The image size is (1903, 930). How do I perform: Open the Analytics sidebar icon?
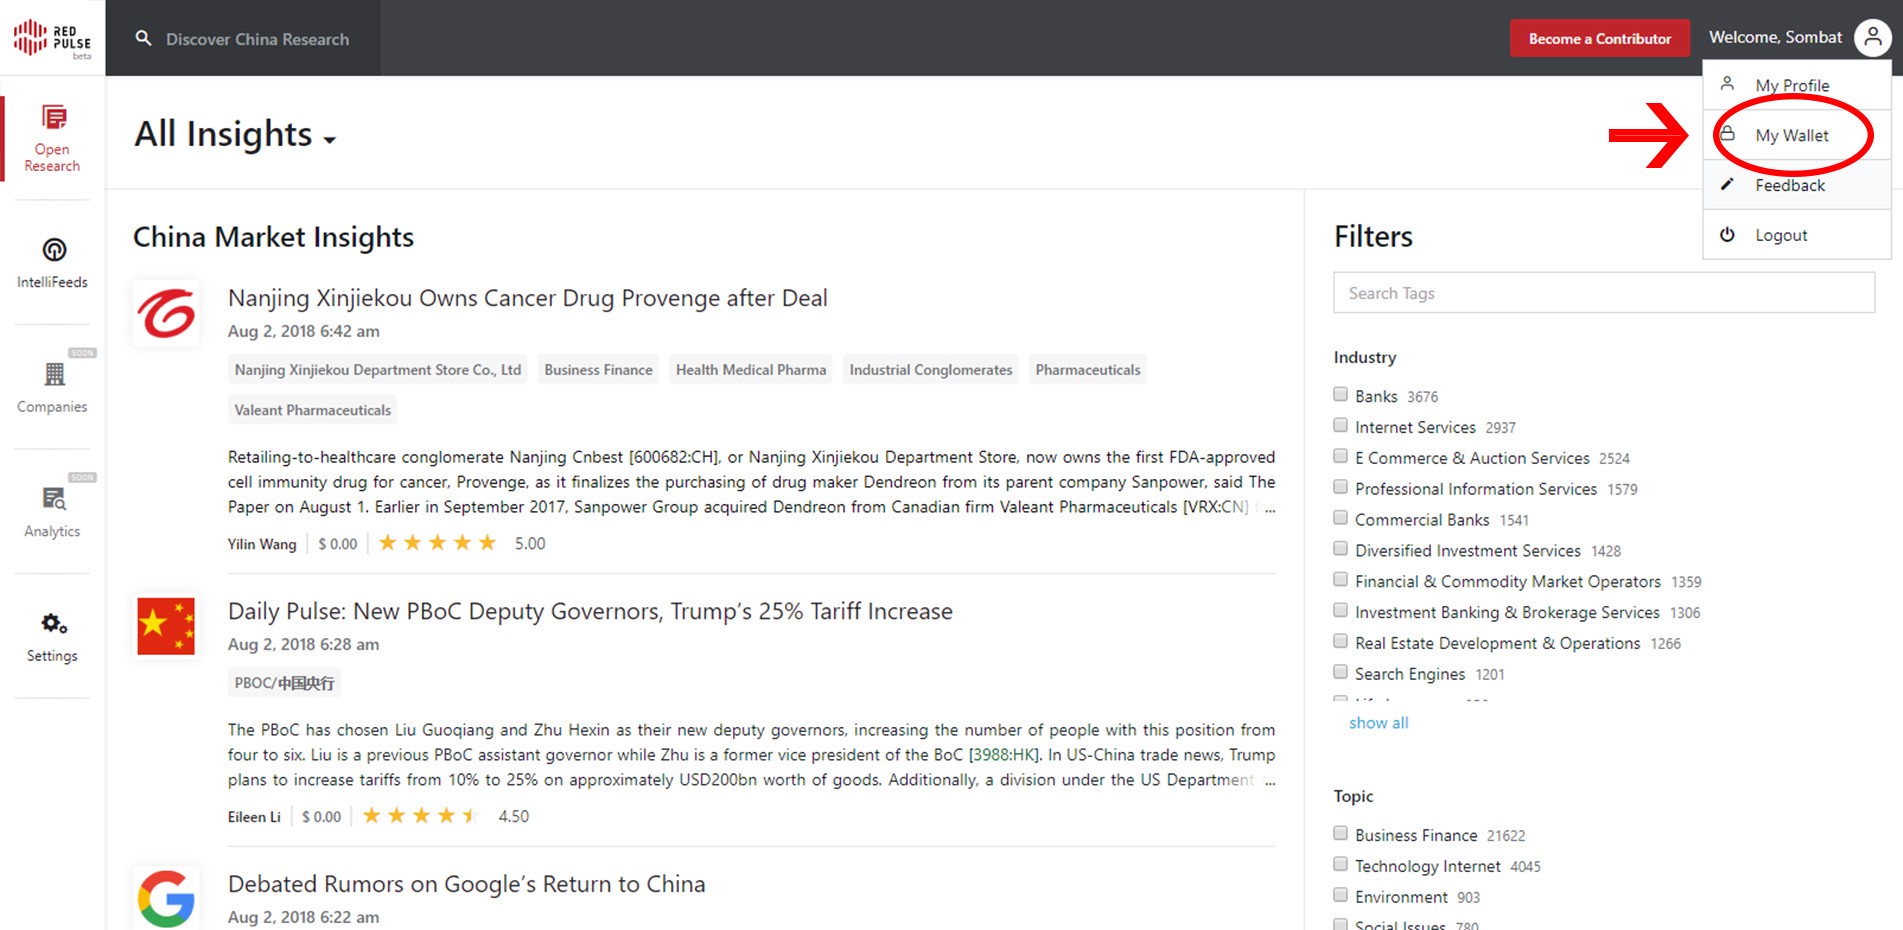coord(54,498)
